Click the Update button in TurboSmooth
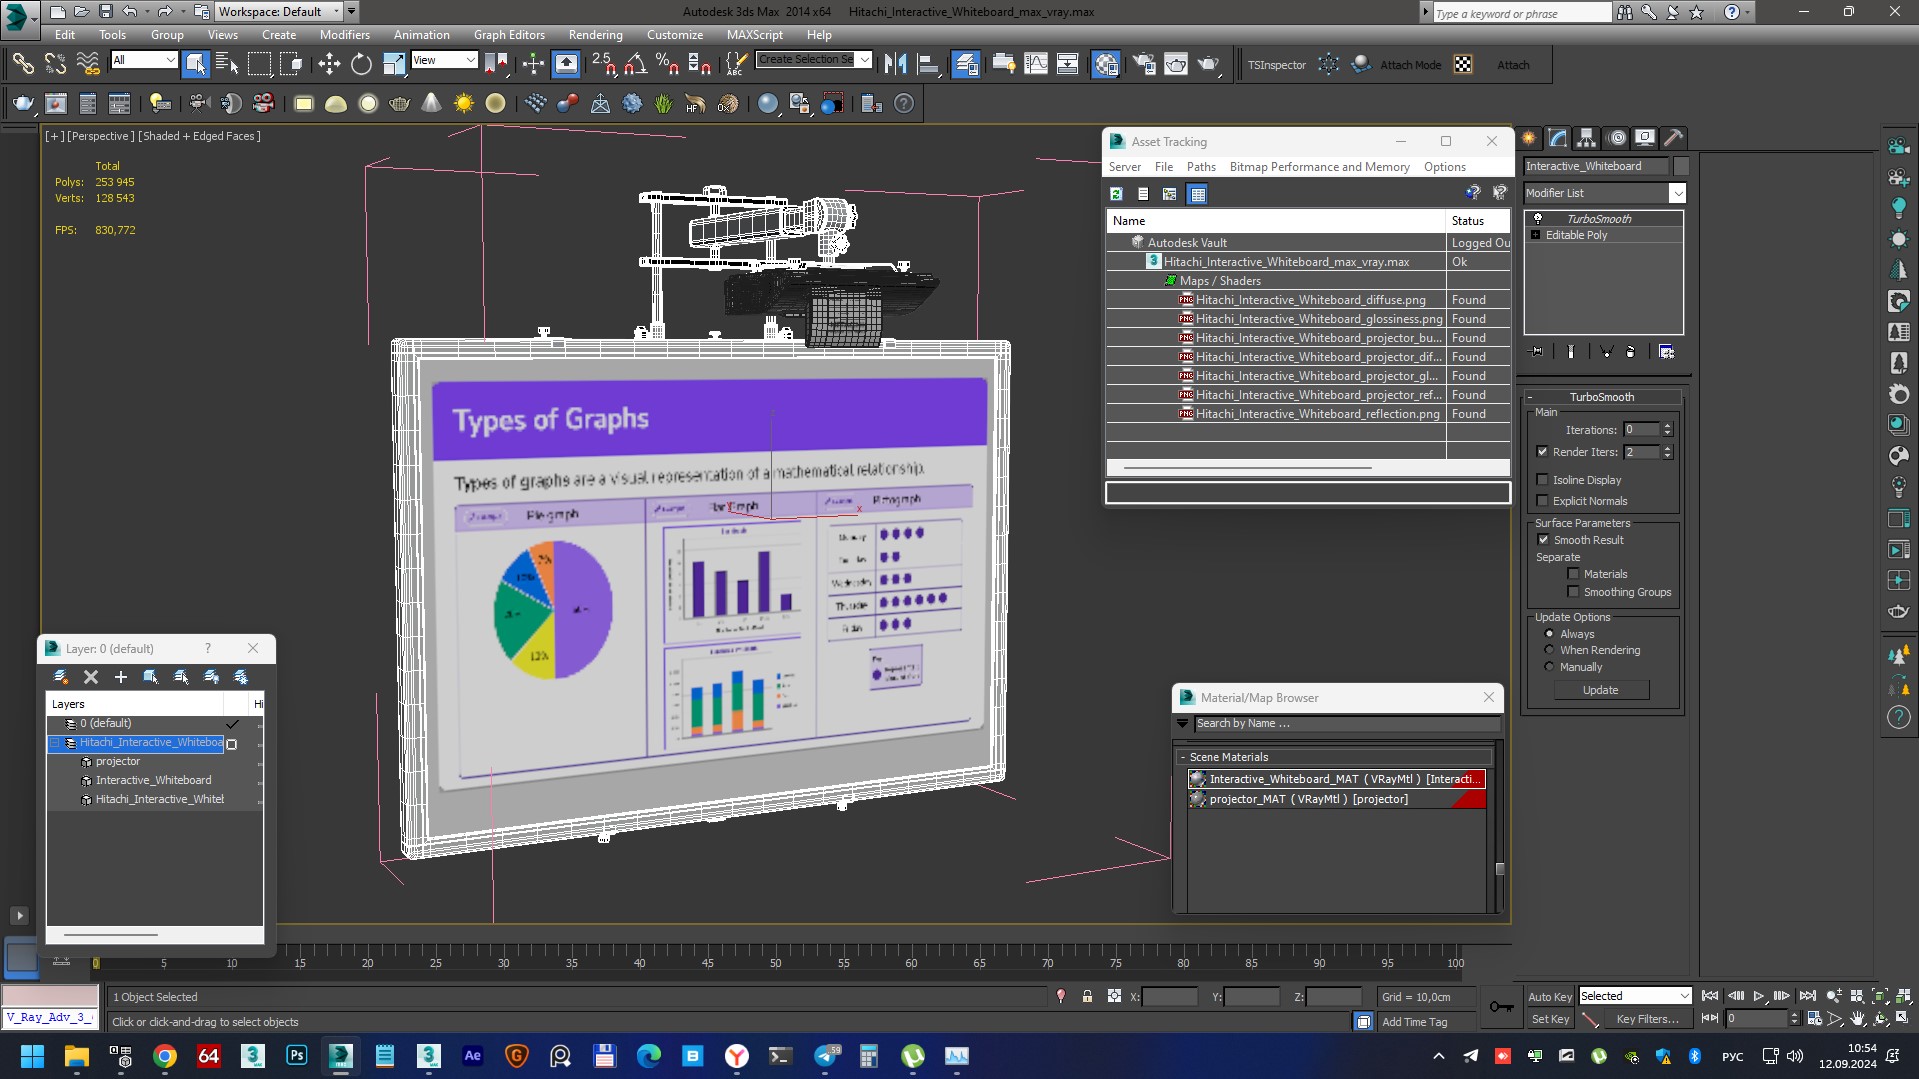Image resolution: width=1919 pixels, height=1079 pixels. coord(1600,690)
